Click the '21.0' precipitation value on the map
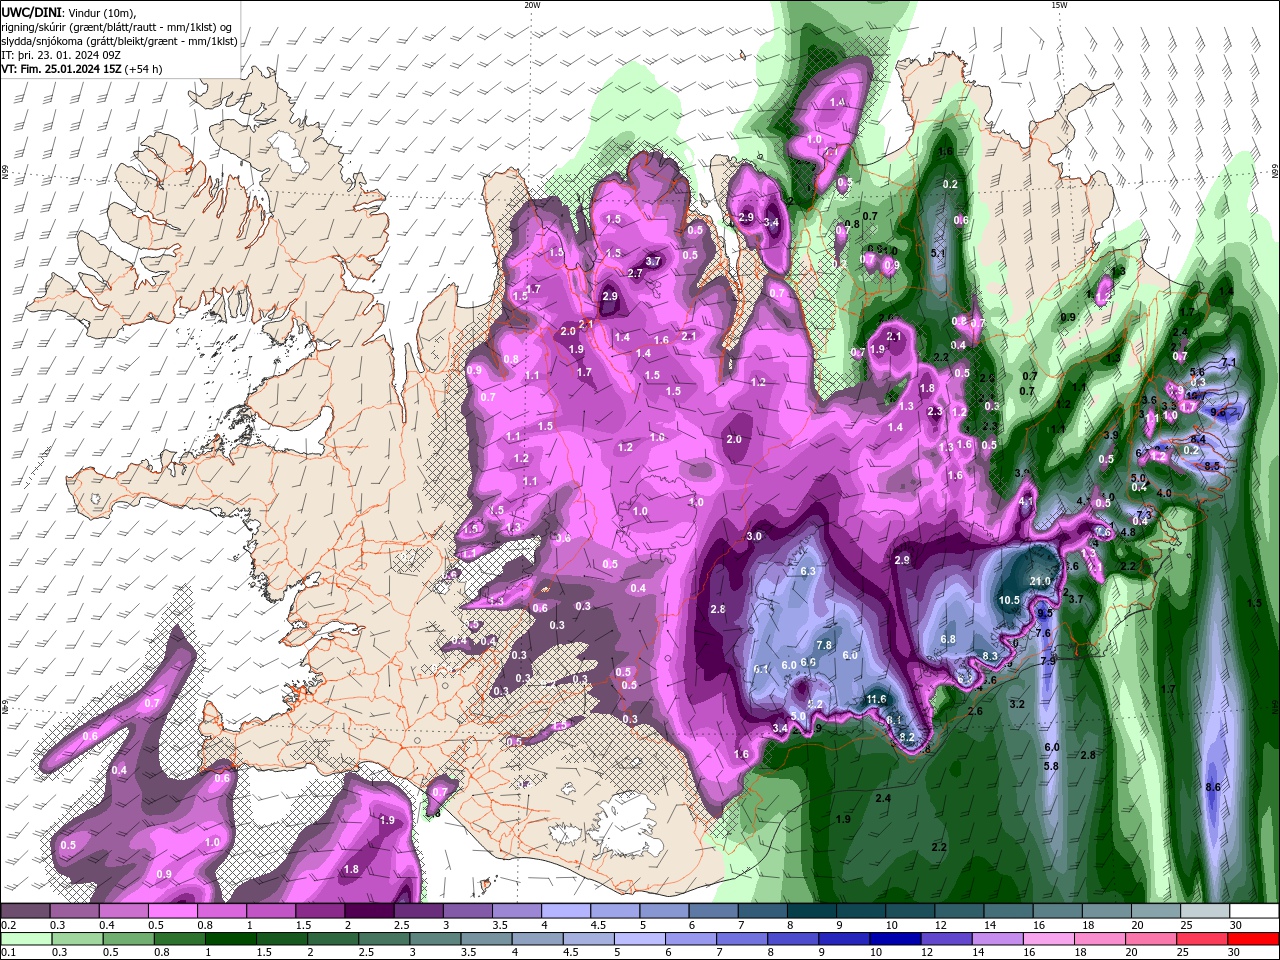1280x960 pixels. tap(1040, 581)
